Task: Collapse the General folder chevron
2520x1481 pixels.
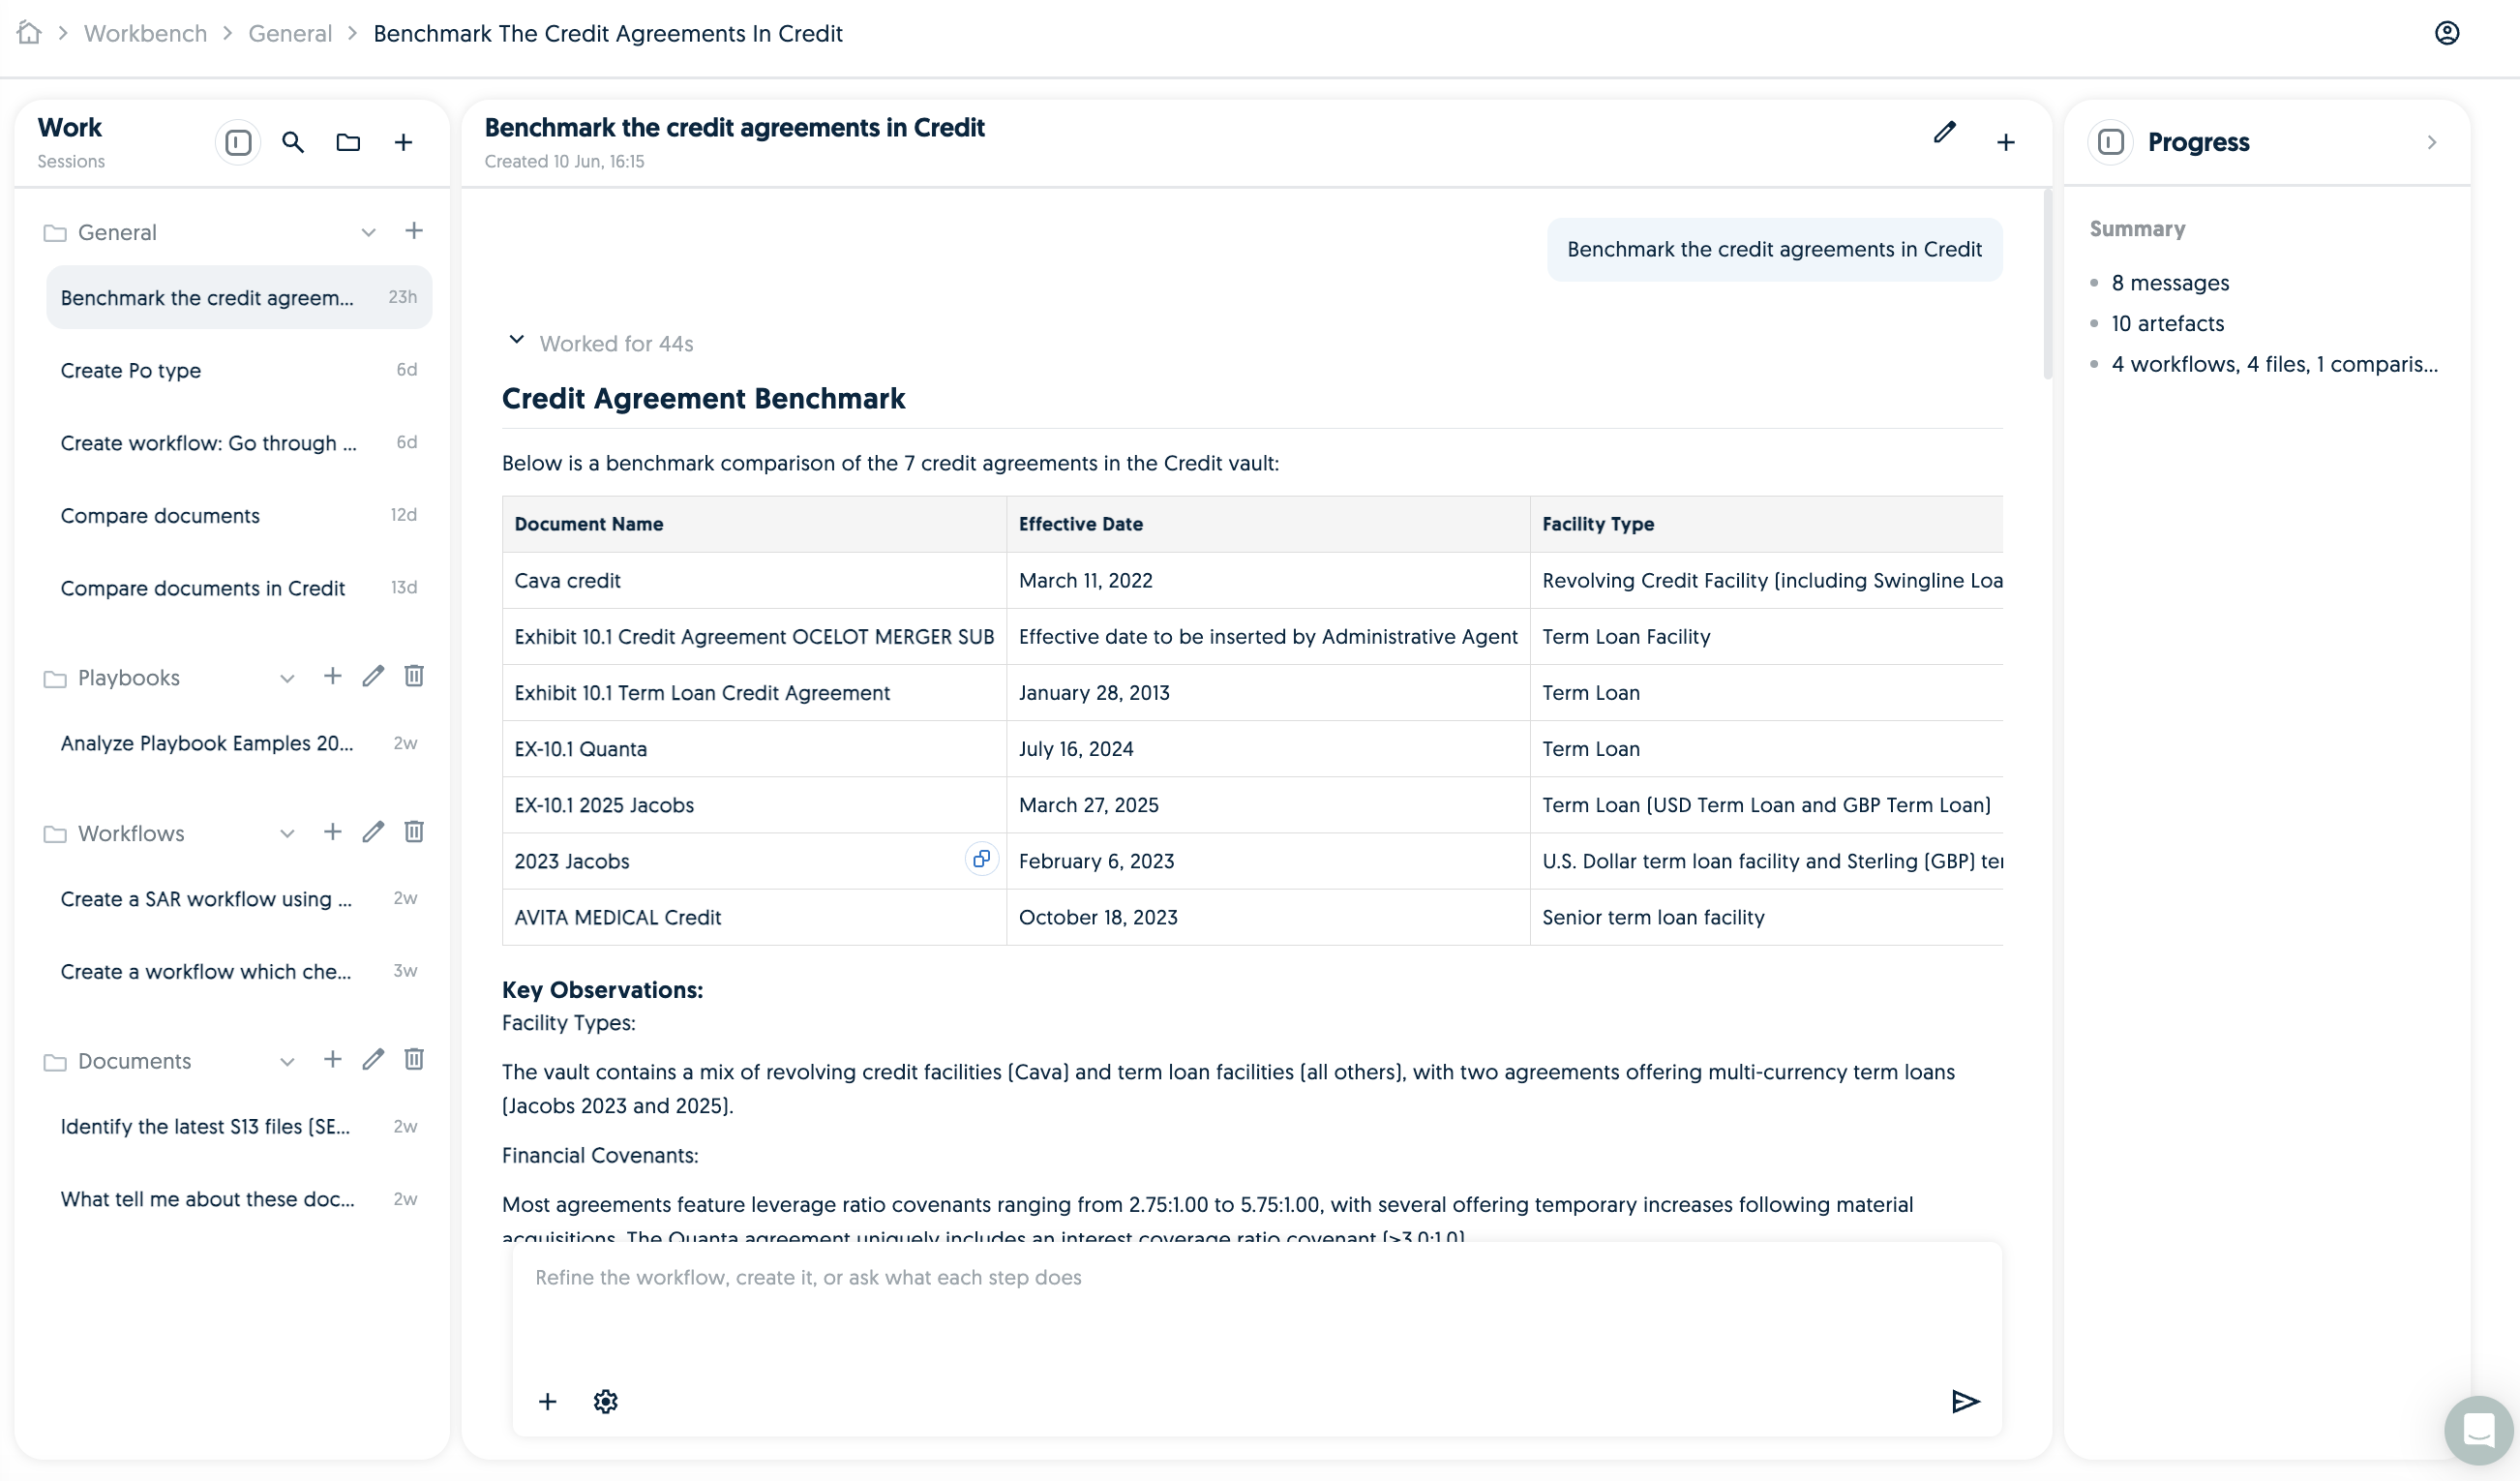Action: tap(368, 232)
